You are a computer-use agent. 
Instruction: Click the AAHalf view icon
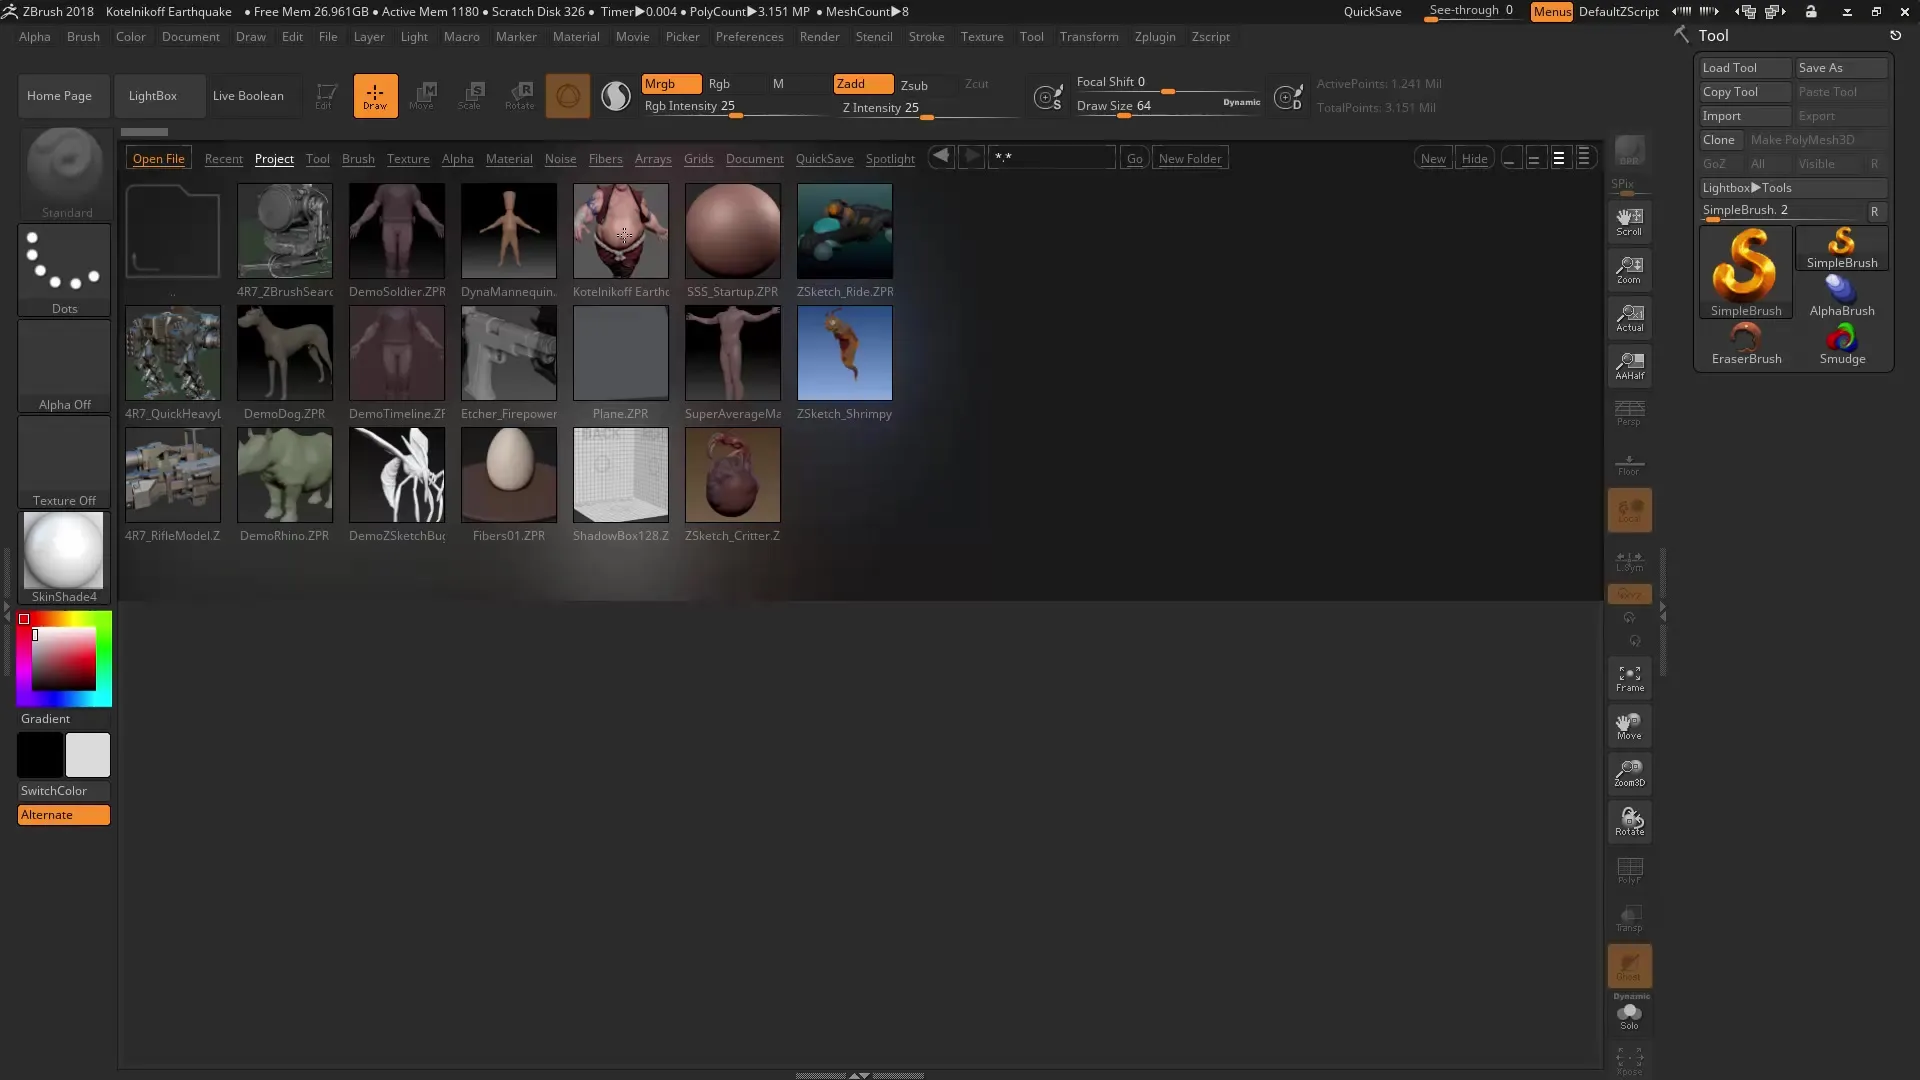pyautogui.click(x=1629, y=365)
